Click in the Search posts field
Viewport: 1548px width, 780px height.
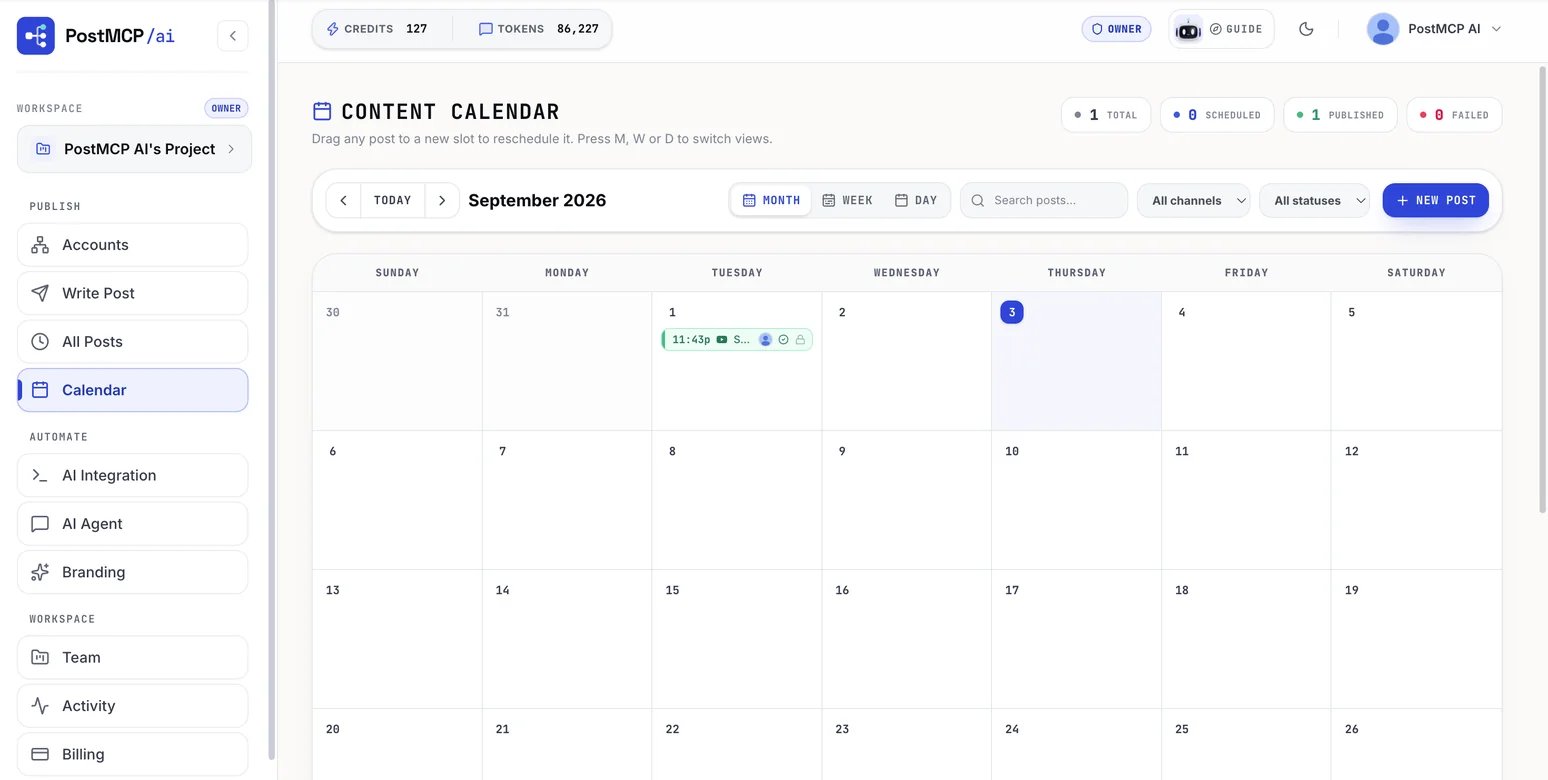[1044, 200]
